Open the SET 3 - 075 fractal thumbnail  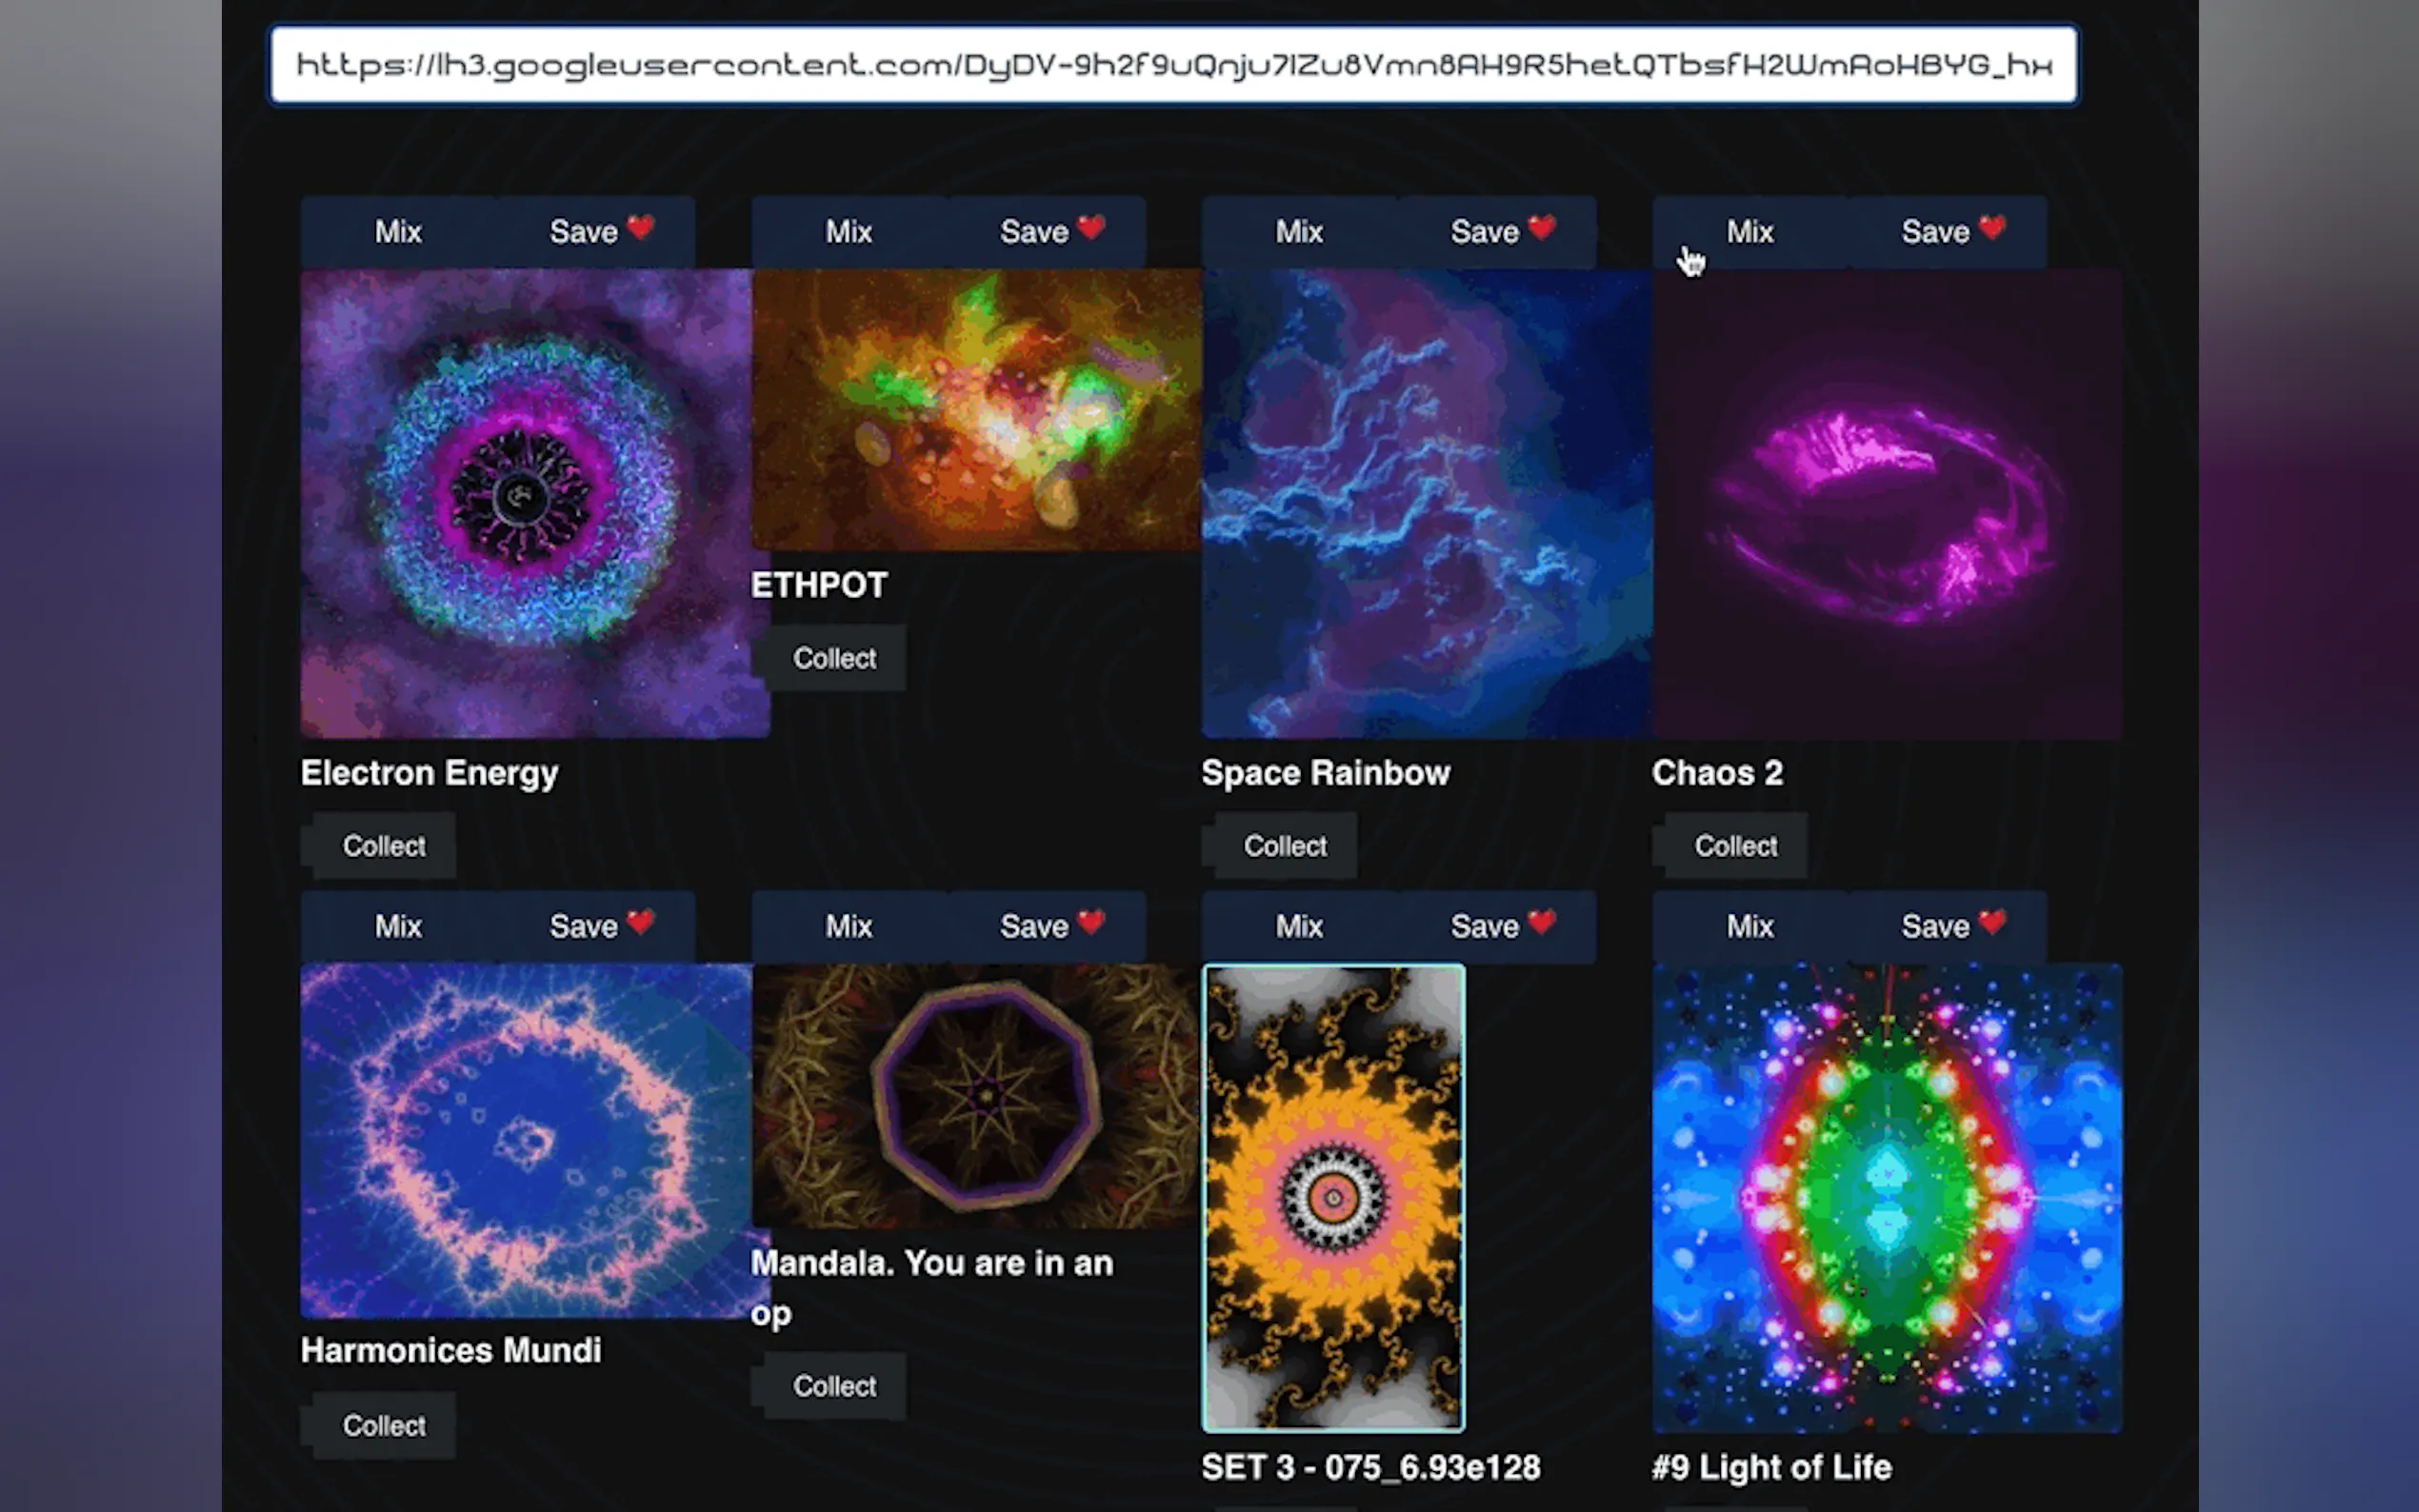tap(1333, 1197)
